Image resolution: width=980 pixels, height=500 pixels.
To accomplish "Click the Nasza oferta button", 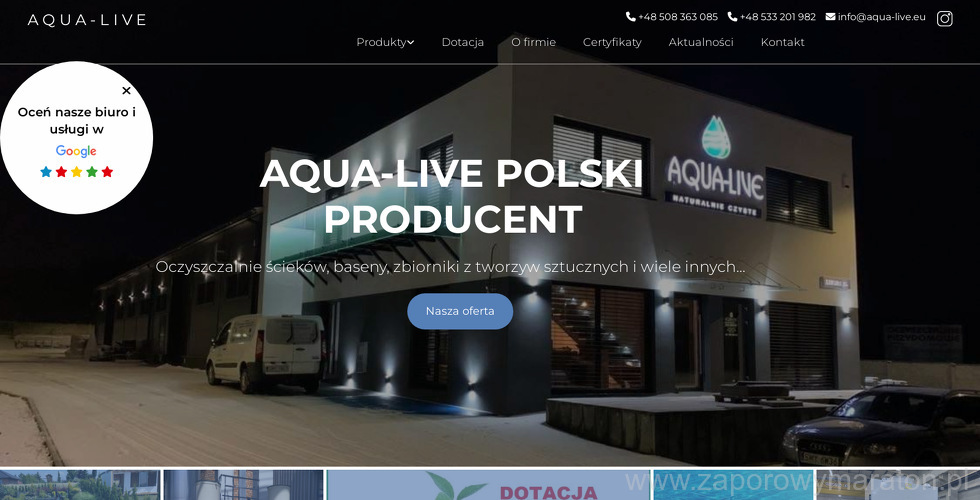I will click(460, 311).
